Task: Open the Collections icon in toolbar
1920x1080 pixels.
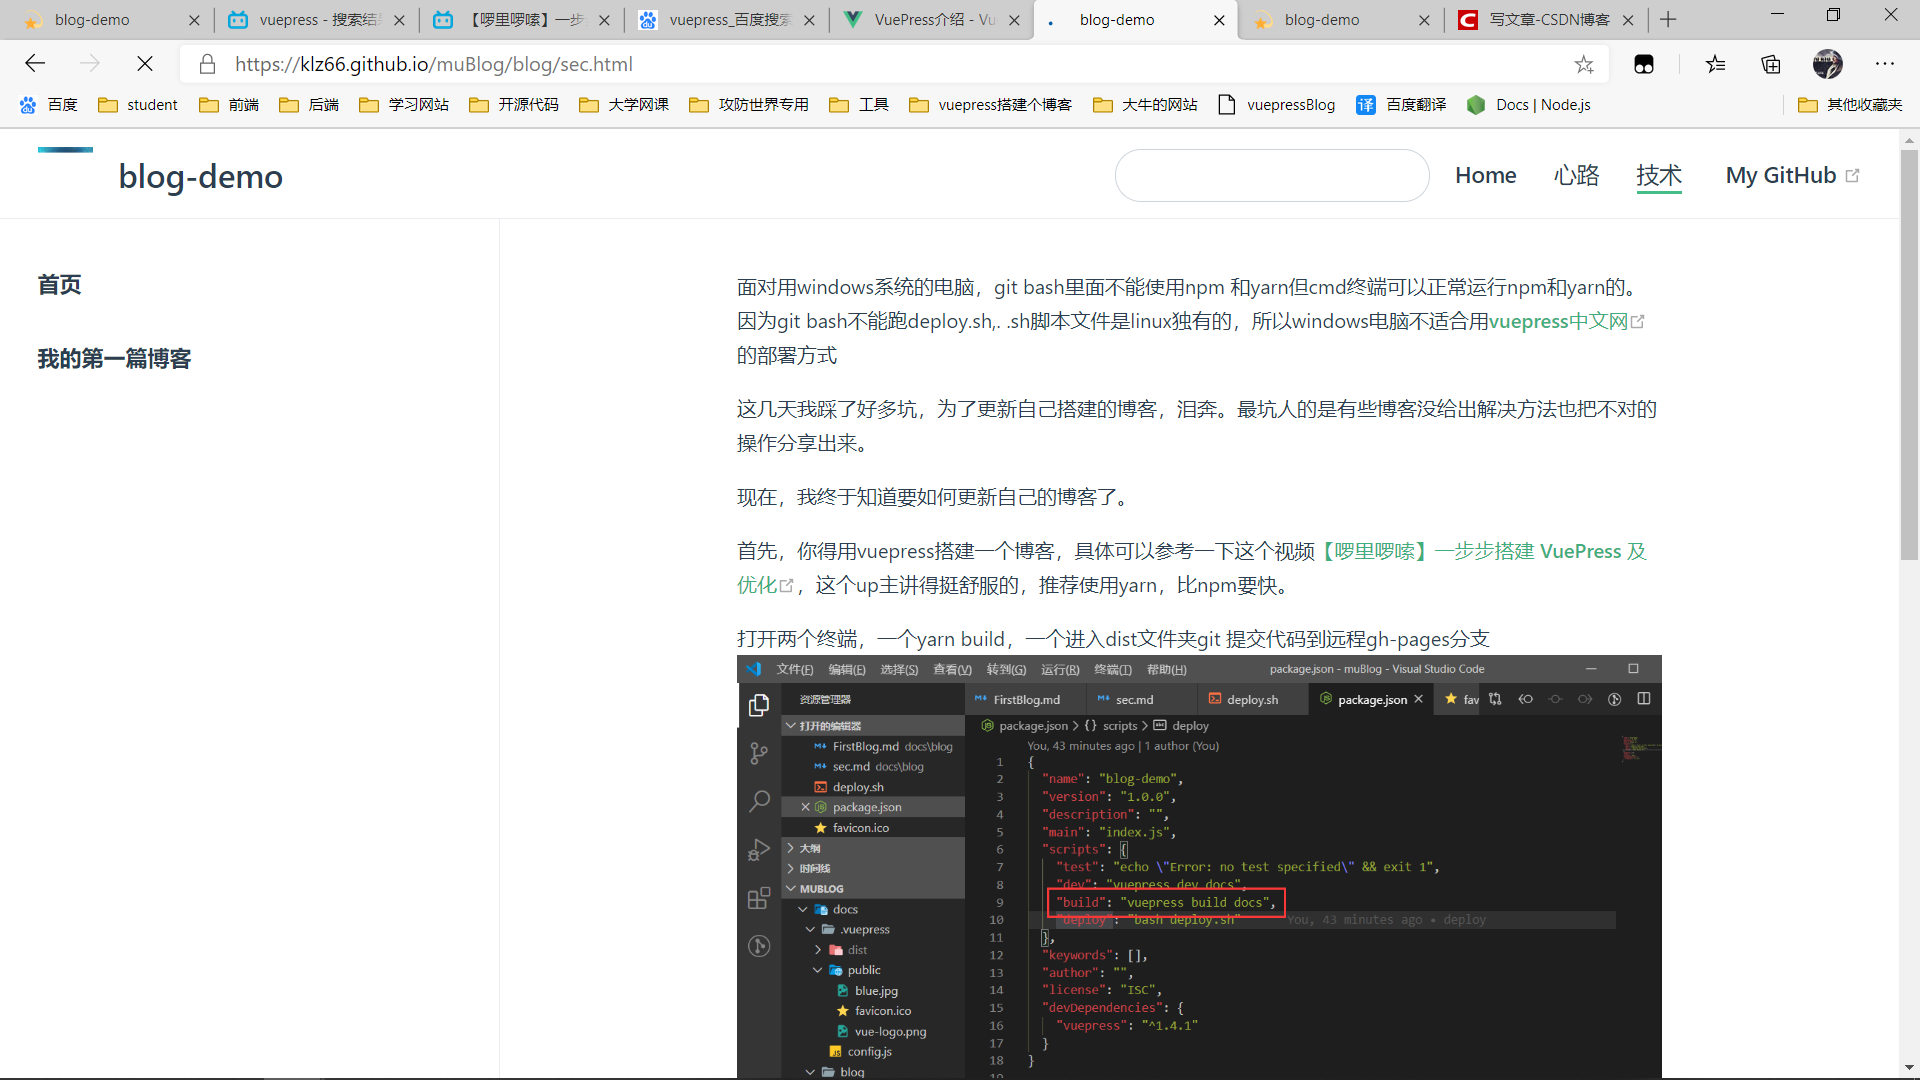Action: click(x=1771, y=64)
